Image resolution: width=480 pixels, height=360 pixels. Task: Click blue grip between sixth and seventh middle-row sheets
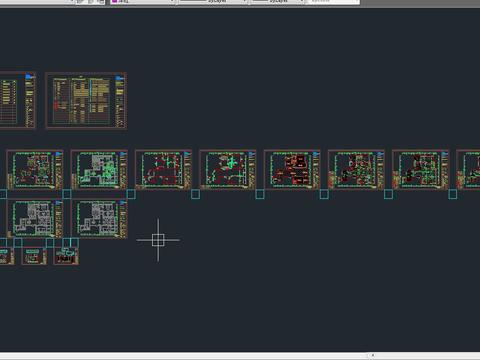point(388,194)
